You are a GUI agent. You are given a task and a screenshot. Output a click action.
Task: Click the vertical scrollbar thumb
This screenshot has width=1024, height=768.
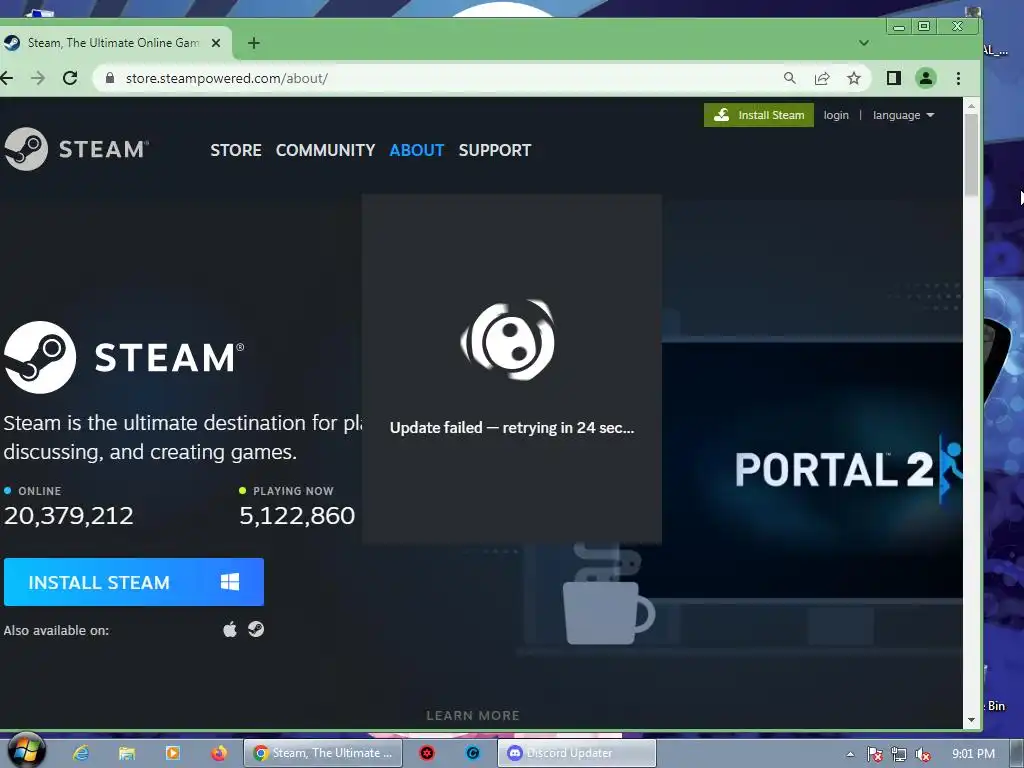[x=971, y=155]
